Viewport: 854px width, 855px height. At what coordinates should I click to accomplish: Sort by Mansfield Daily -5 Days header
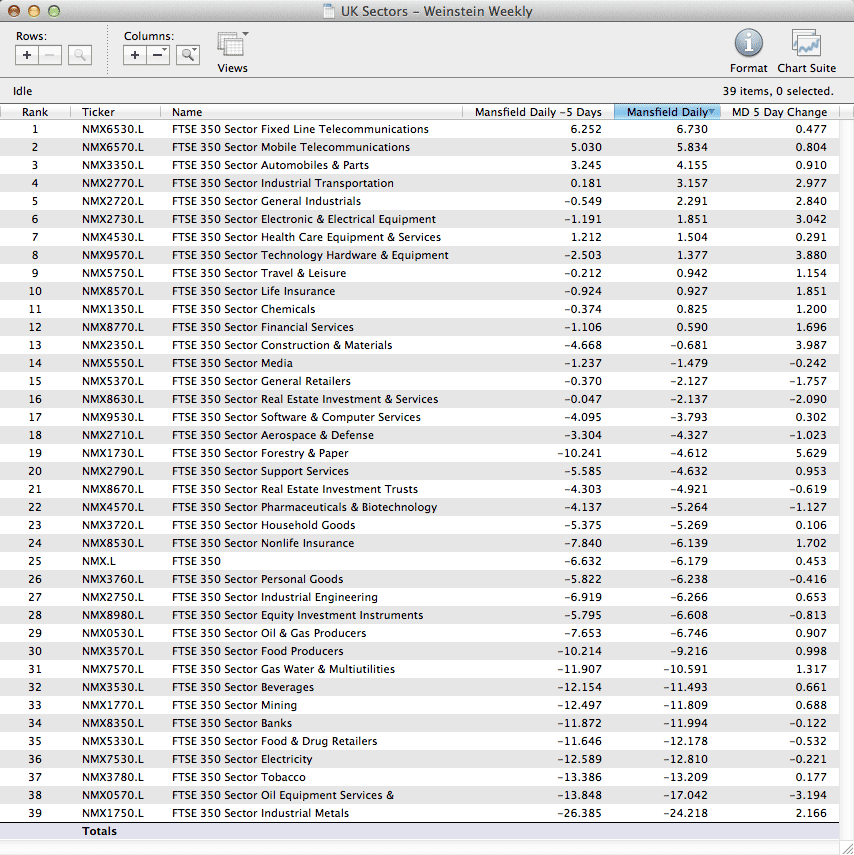coord(538,112)
